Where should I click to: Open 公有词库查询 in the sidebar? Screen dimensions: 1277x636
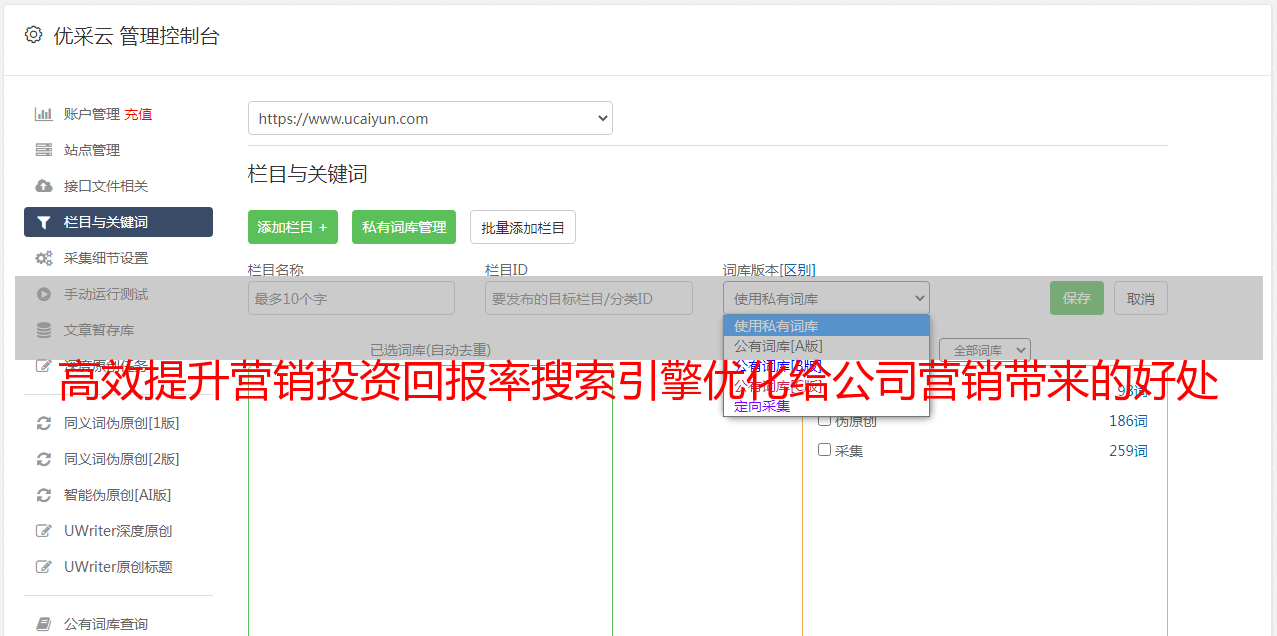coord(106,624)
